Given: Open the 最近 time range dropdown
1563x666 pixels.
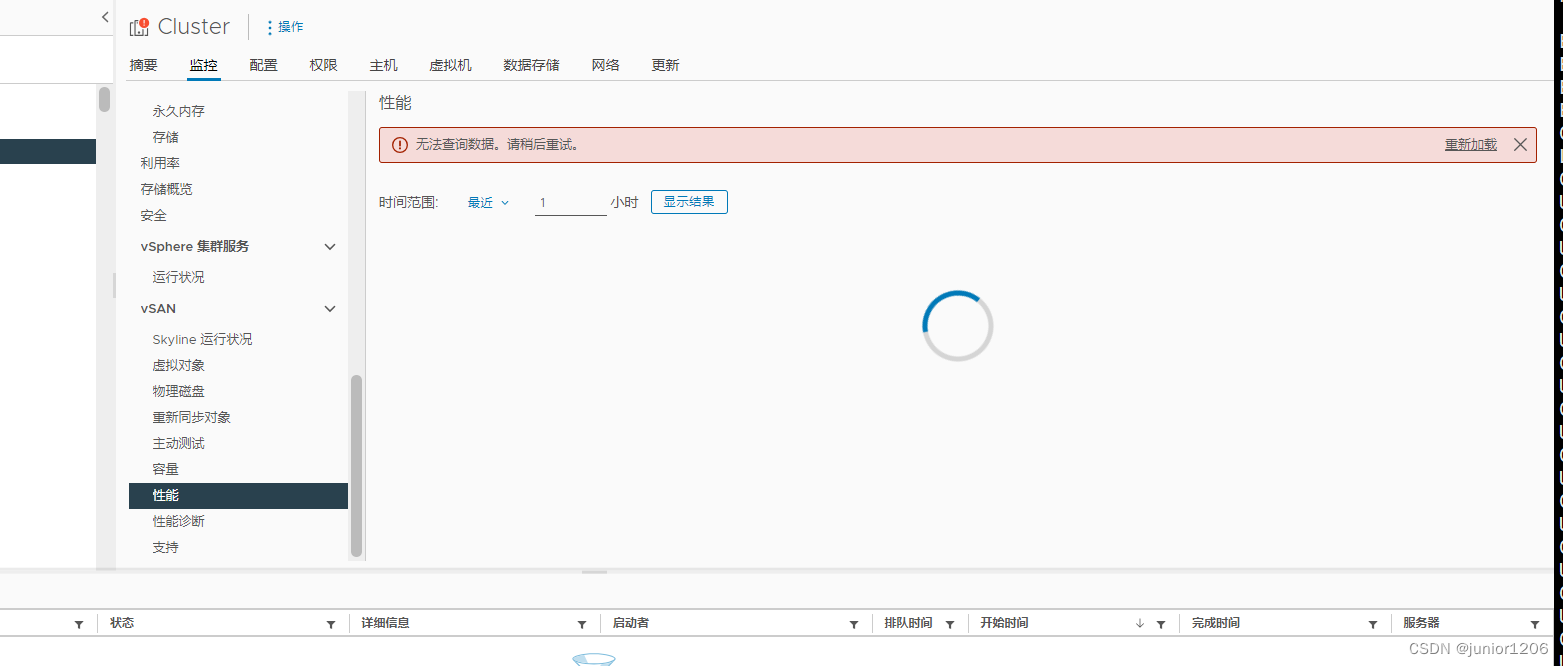Looking at the screenshot, I should point(489,202).
